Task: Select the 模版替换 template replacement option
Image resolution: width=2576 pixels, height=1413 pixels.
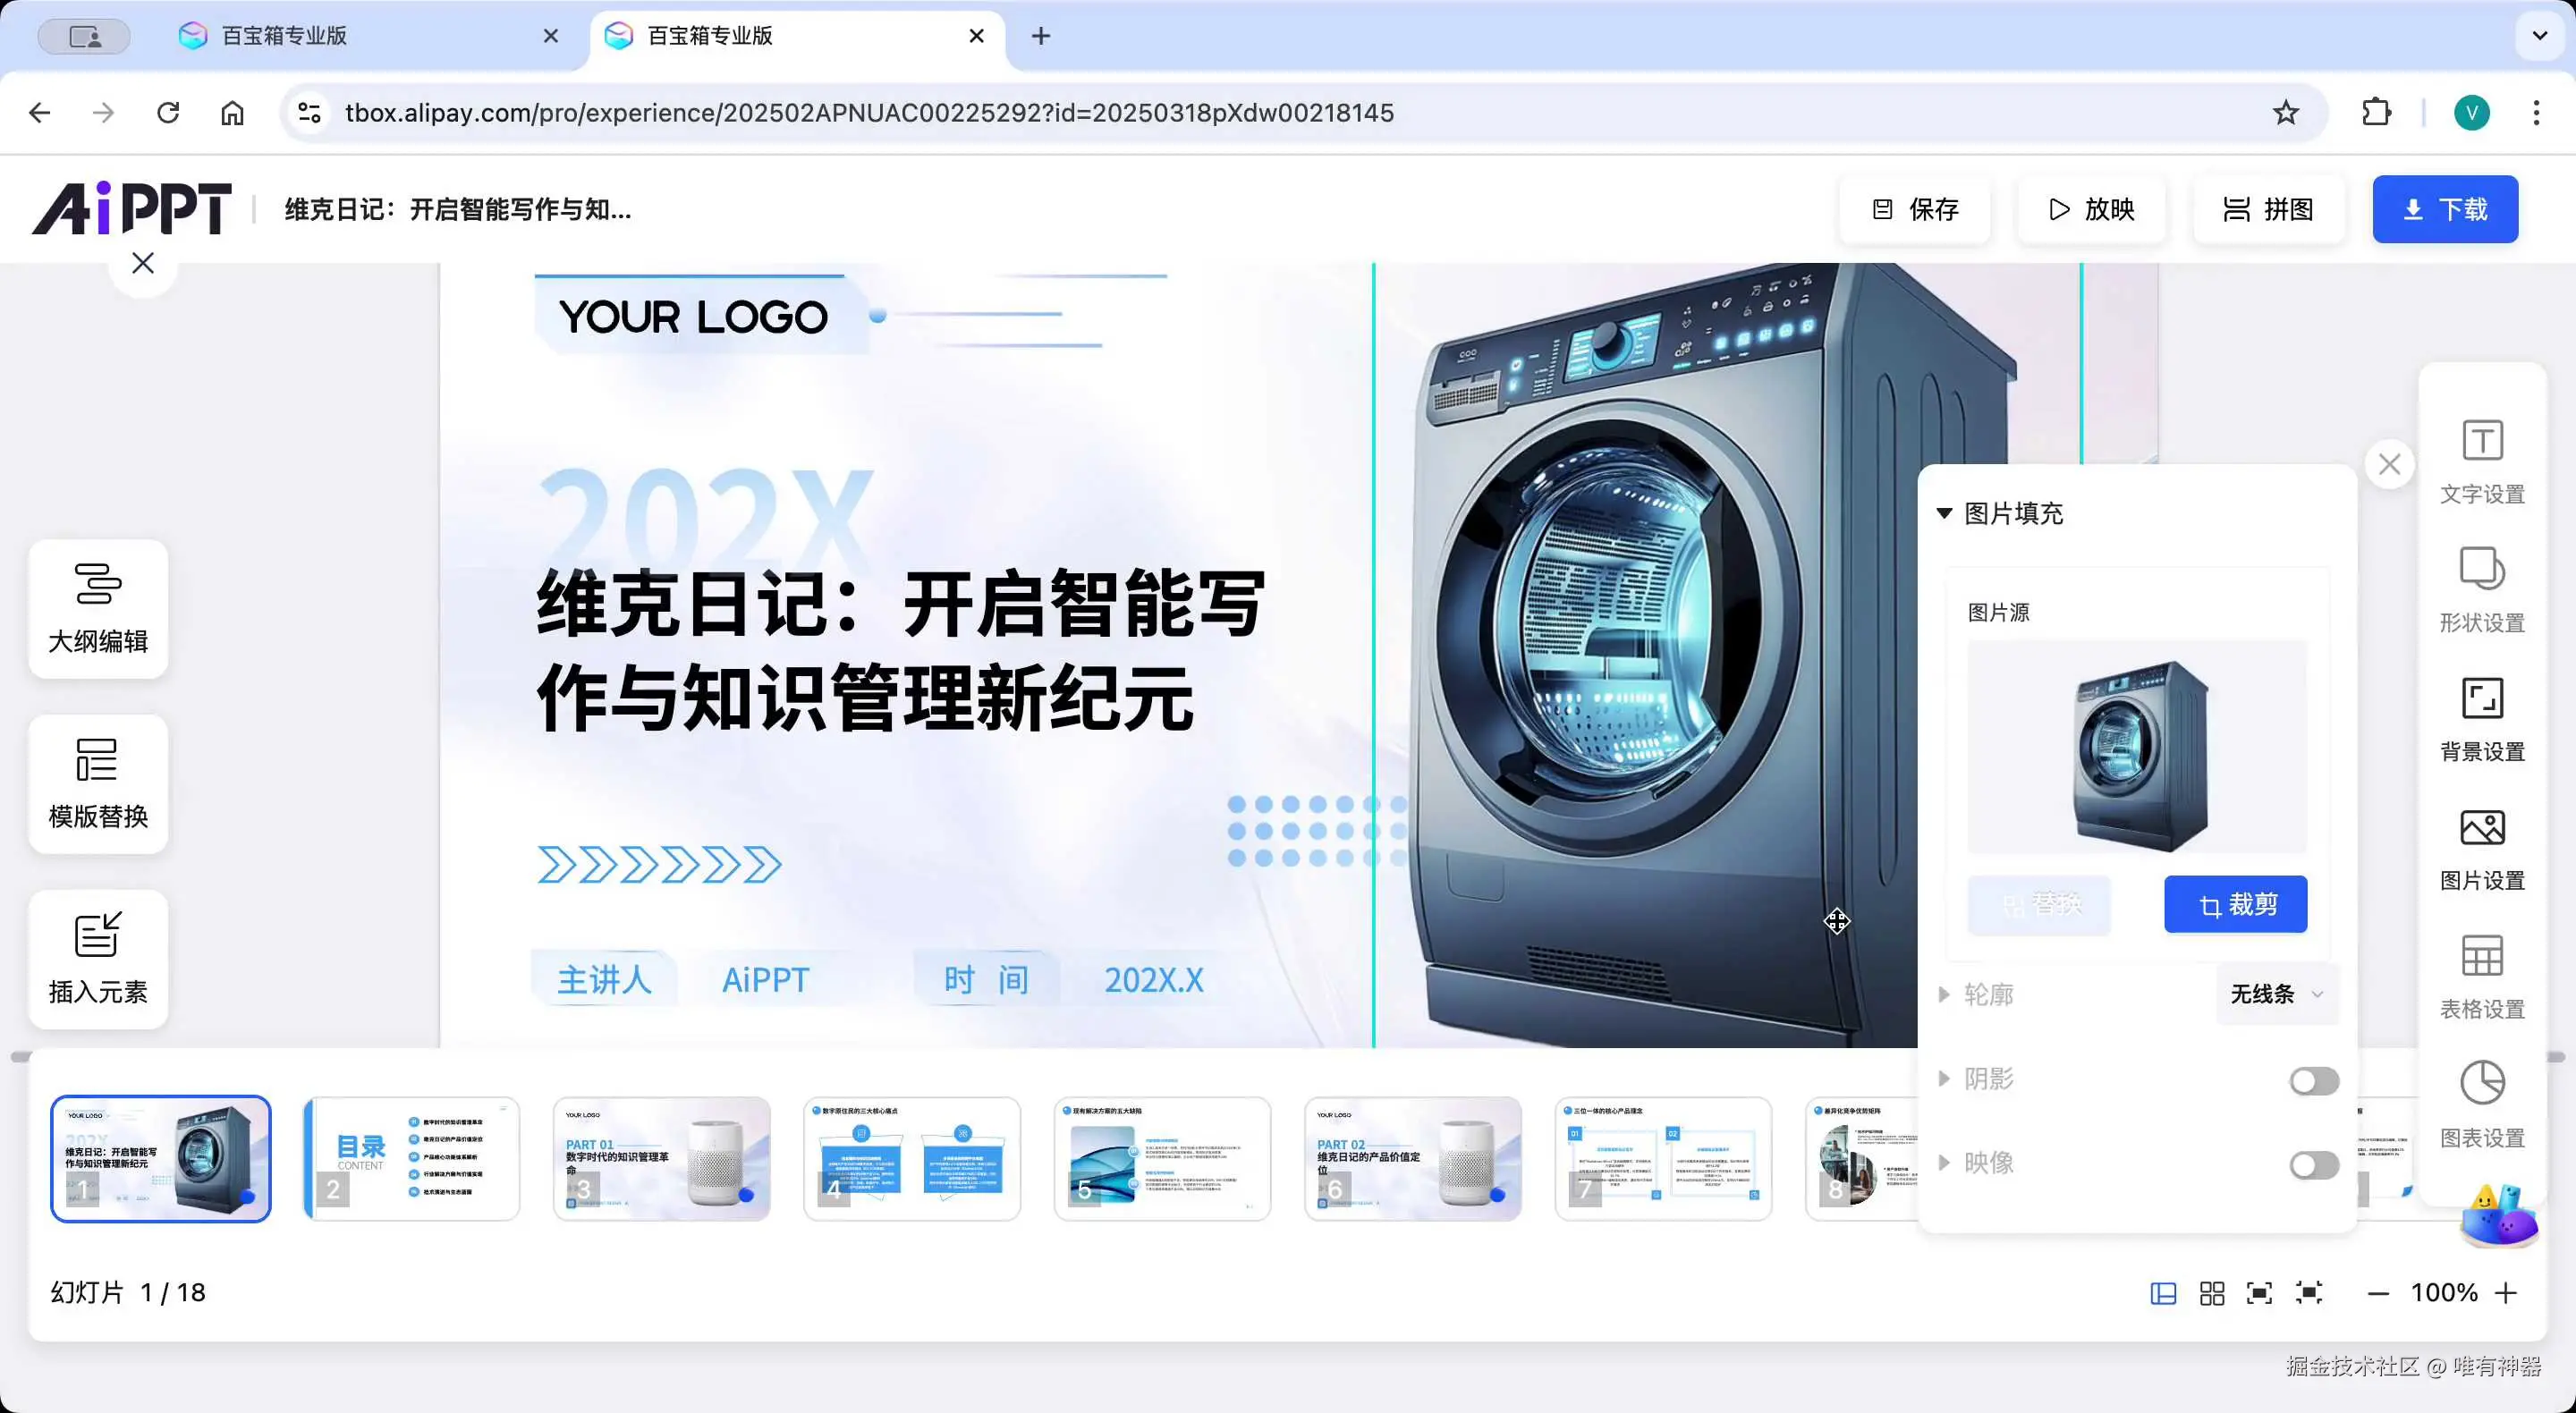Action: (97, 784)
